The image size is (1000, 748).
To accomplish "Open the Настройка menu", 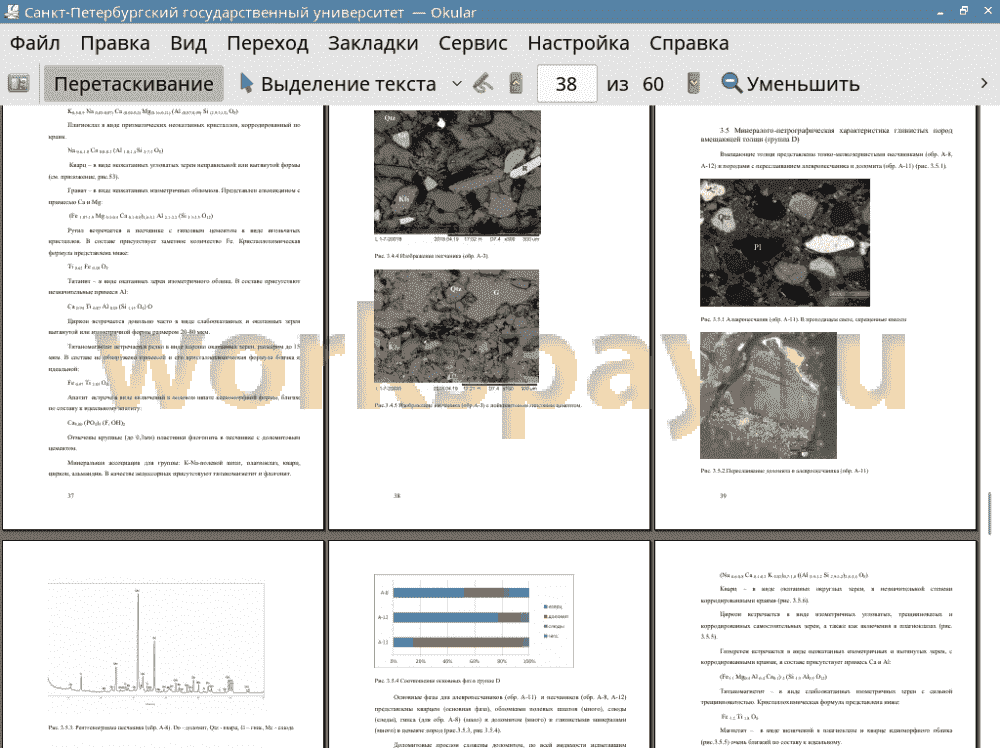I will 578,43.
